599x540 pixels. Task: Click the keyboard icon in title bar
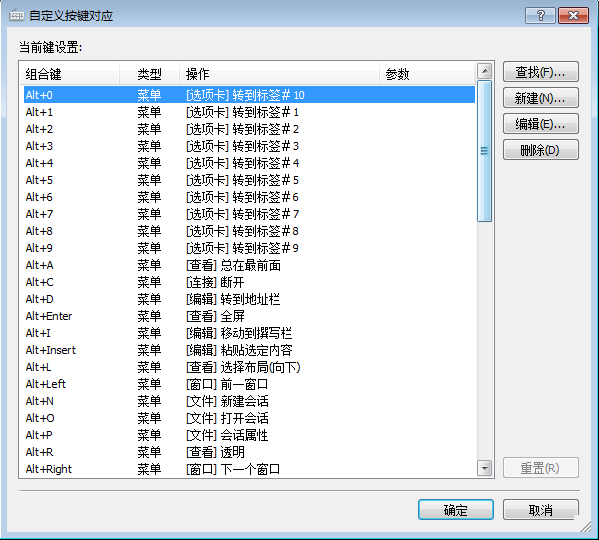click(16, 16)
